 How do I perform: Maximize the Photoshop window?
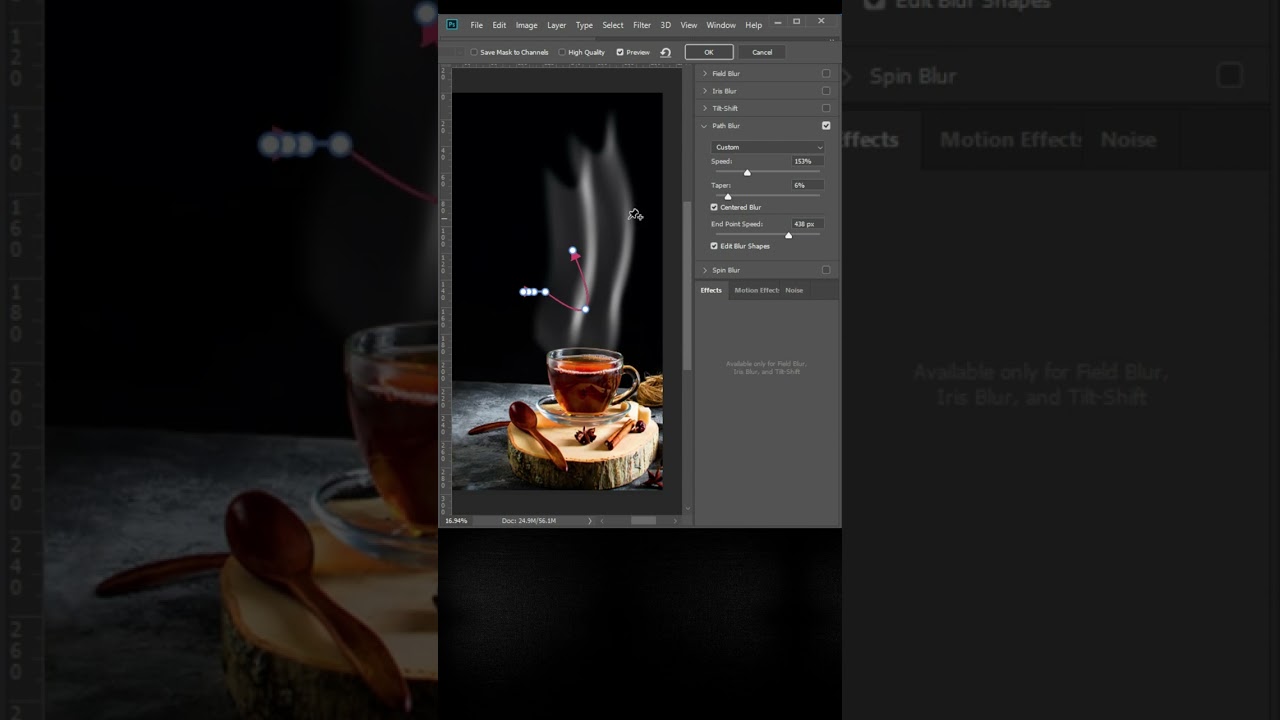(797, 21)
